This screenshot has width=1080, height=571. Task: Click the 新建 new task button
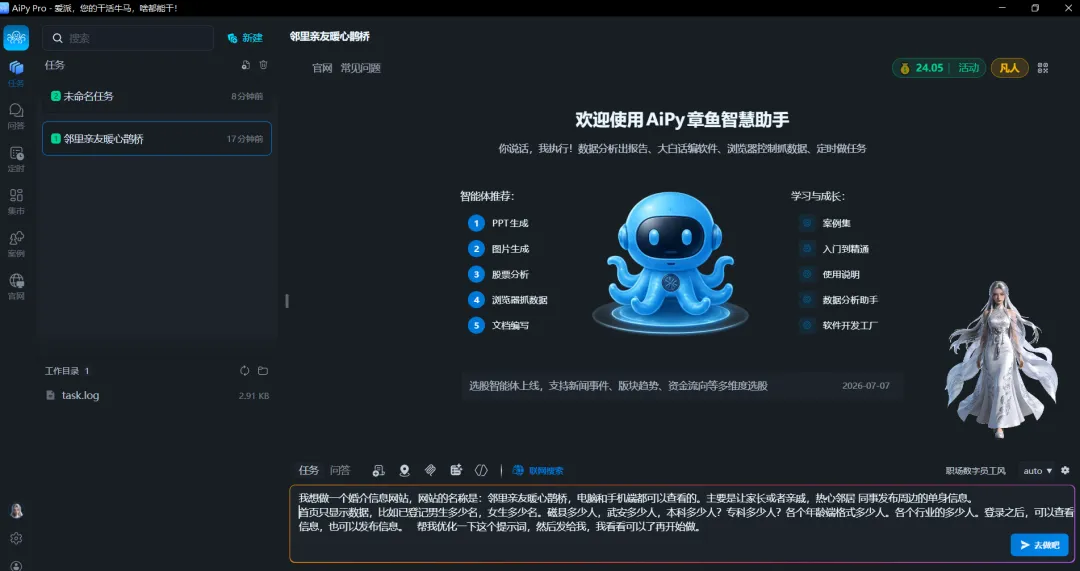point(245,38)
